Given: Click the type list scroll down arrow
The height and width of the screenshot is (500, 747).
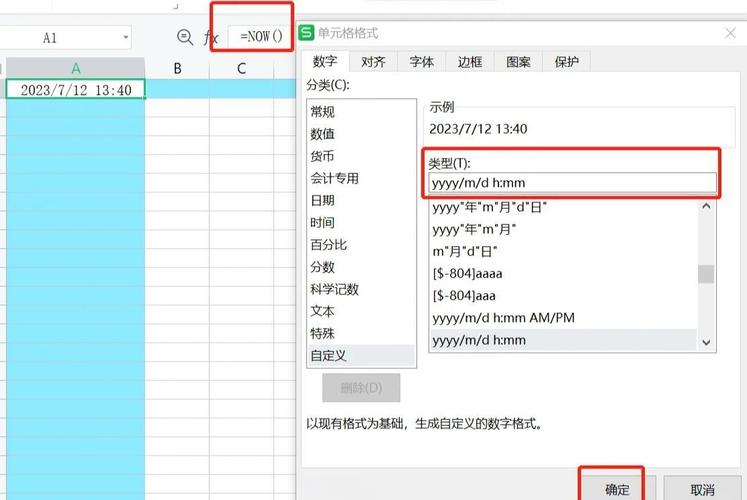Looking at the screenshot, I should click(706, 342).
